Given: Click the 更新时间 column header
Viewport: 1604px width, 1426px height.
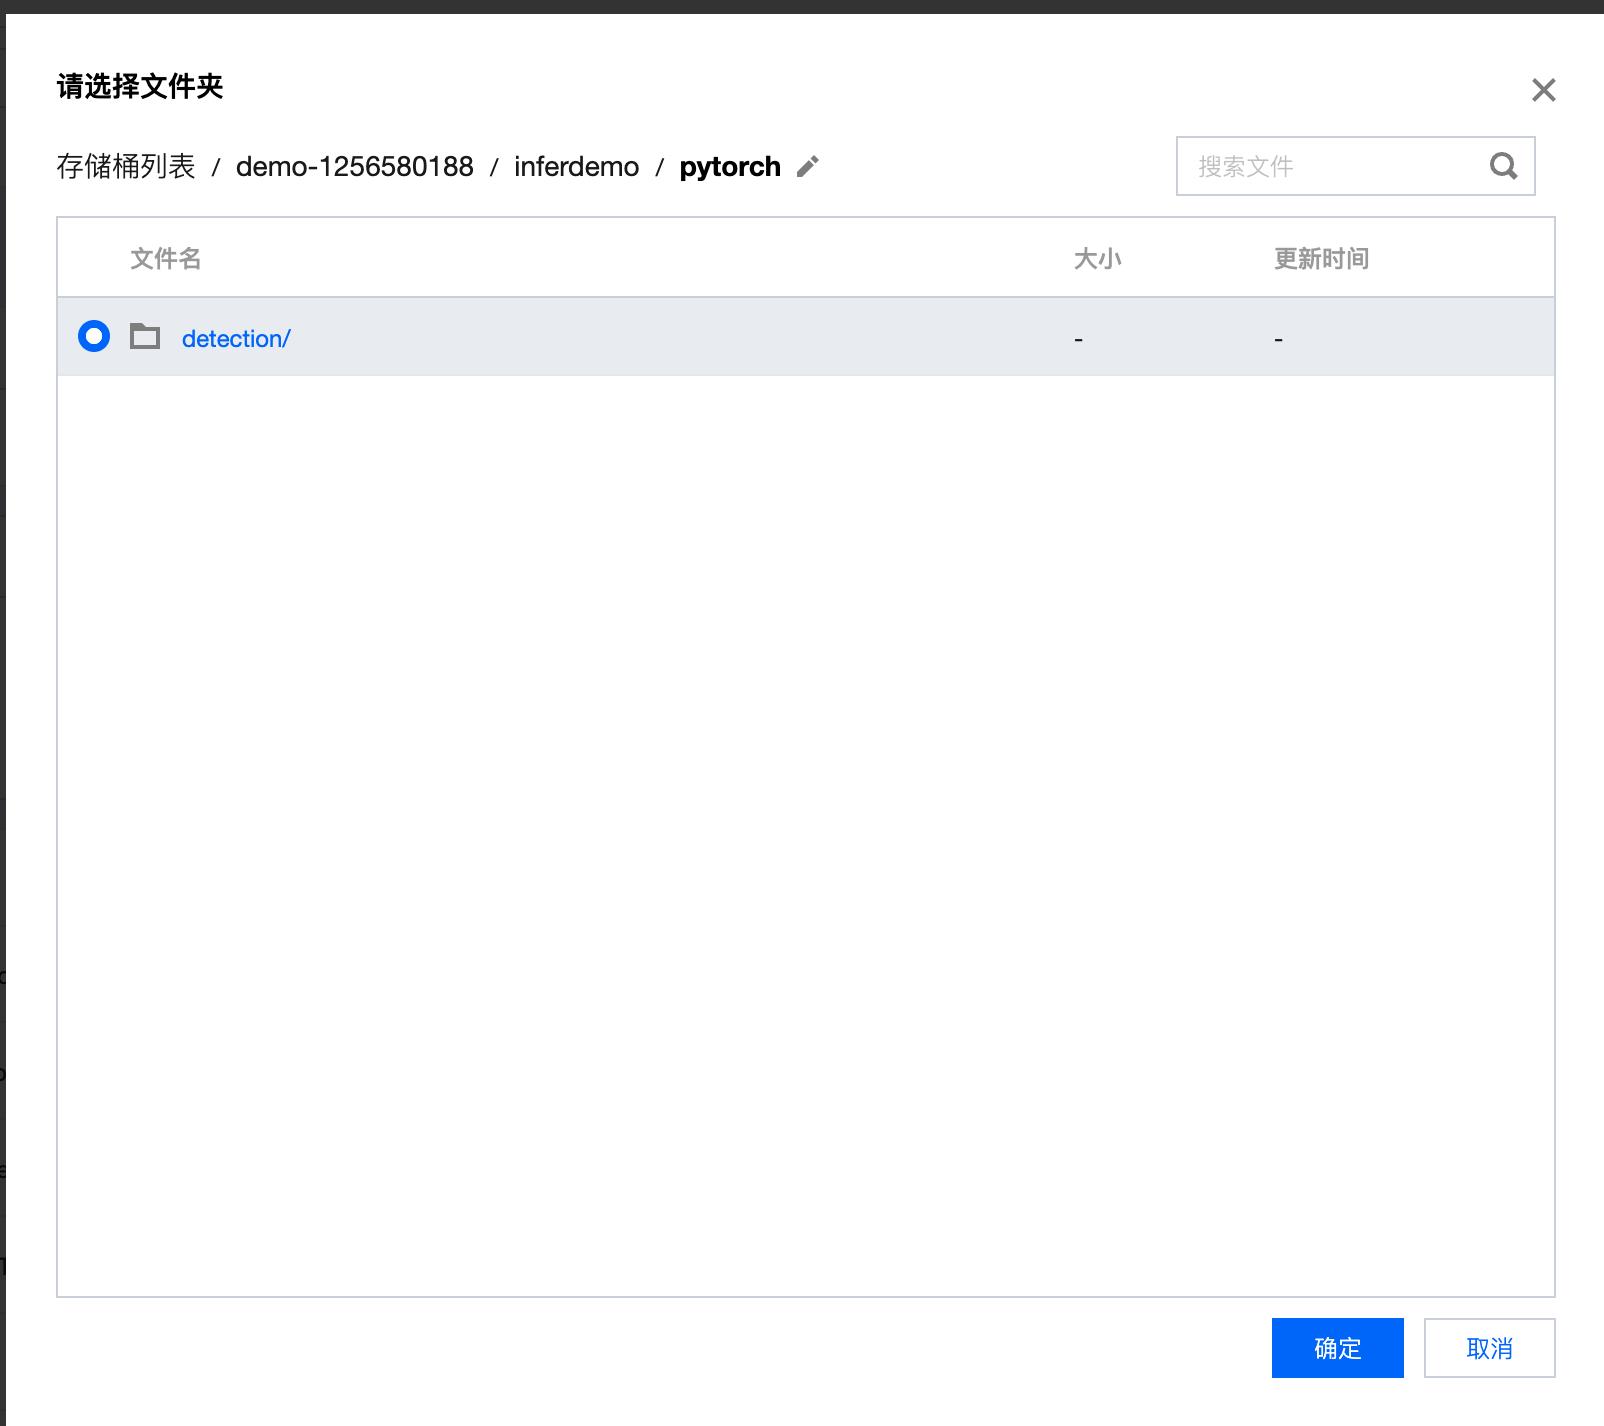Looking at the screenshot, I should (1322, 259).
